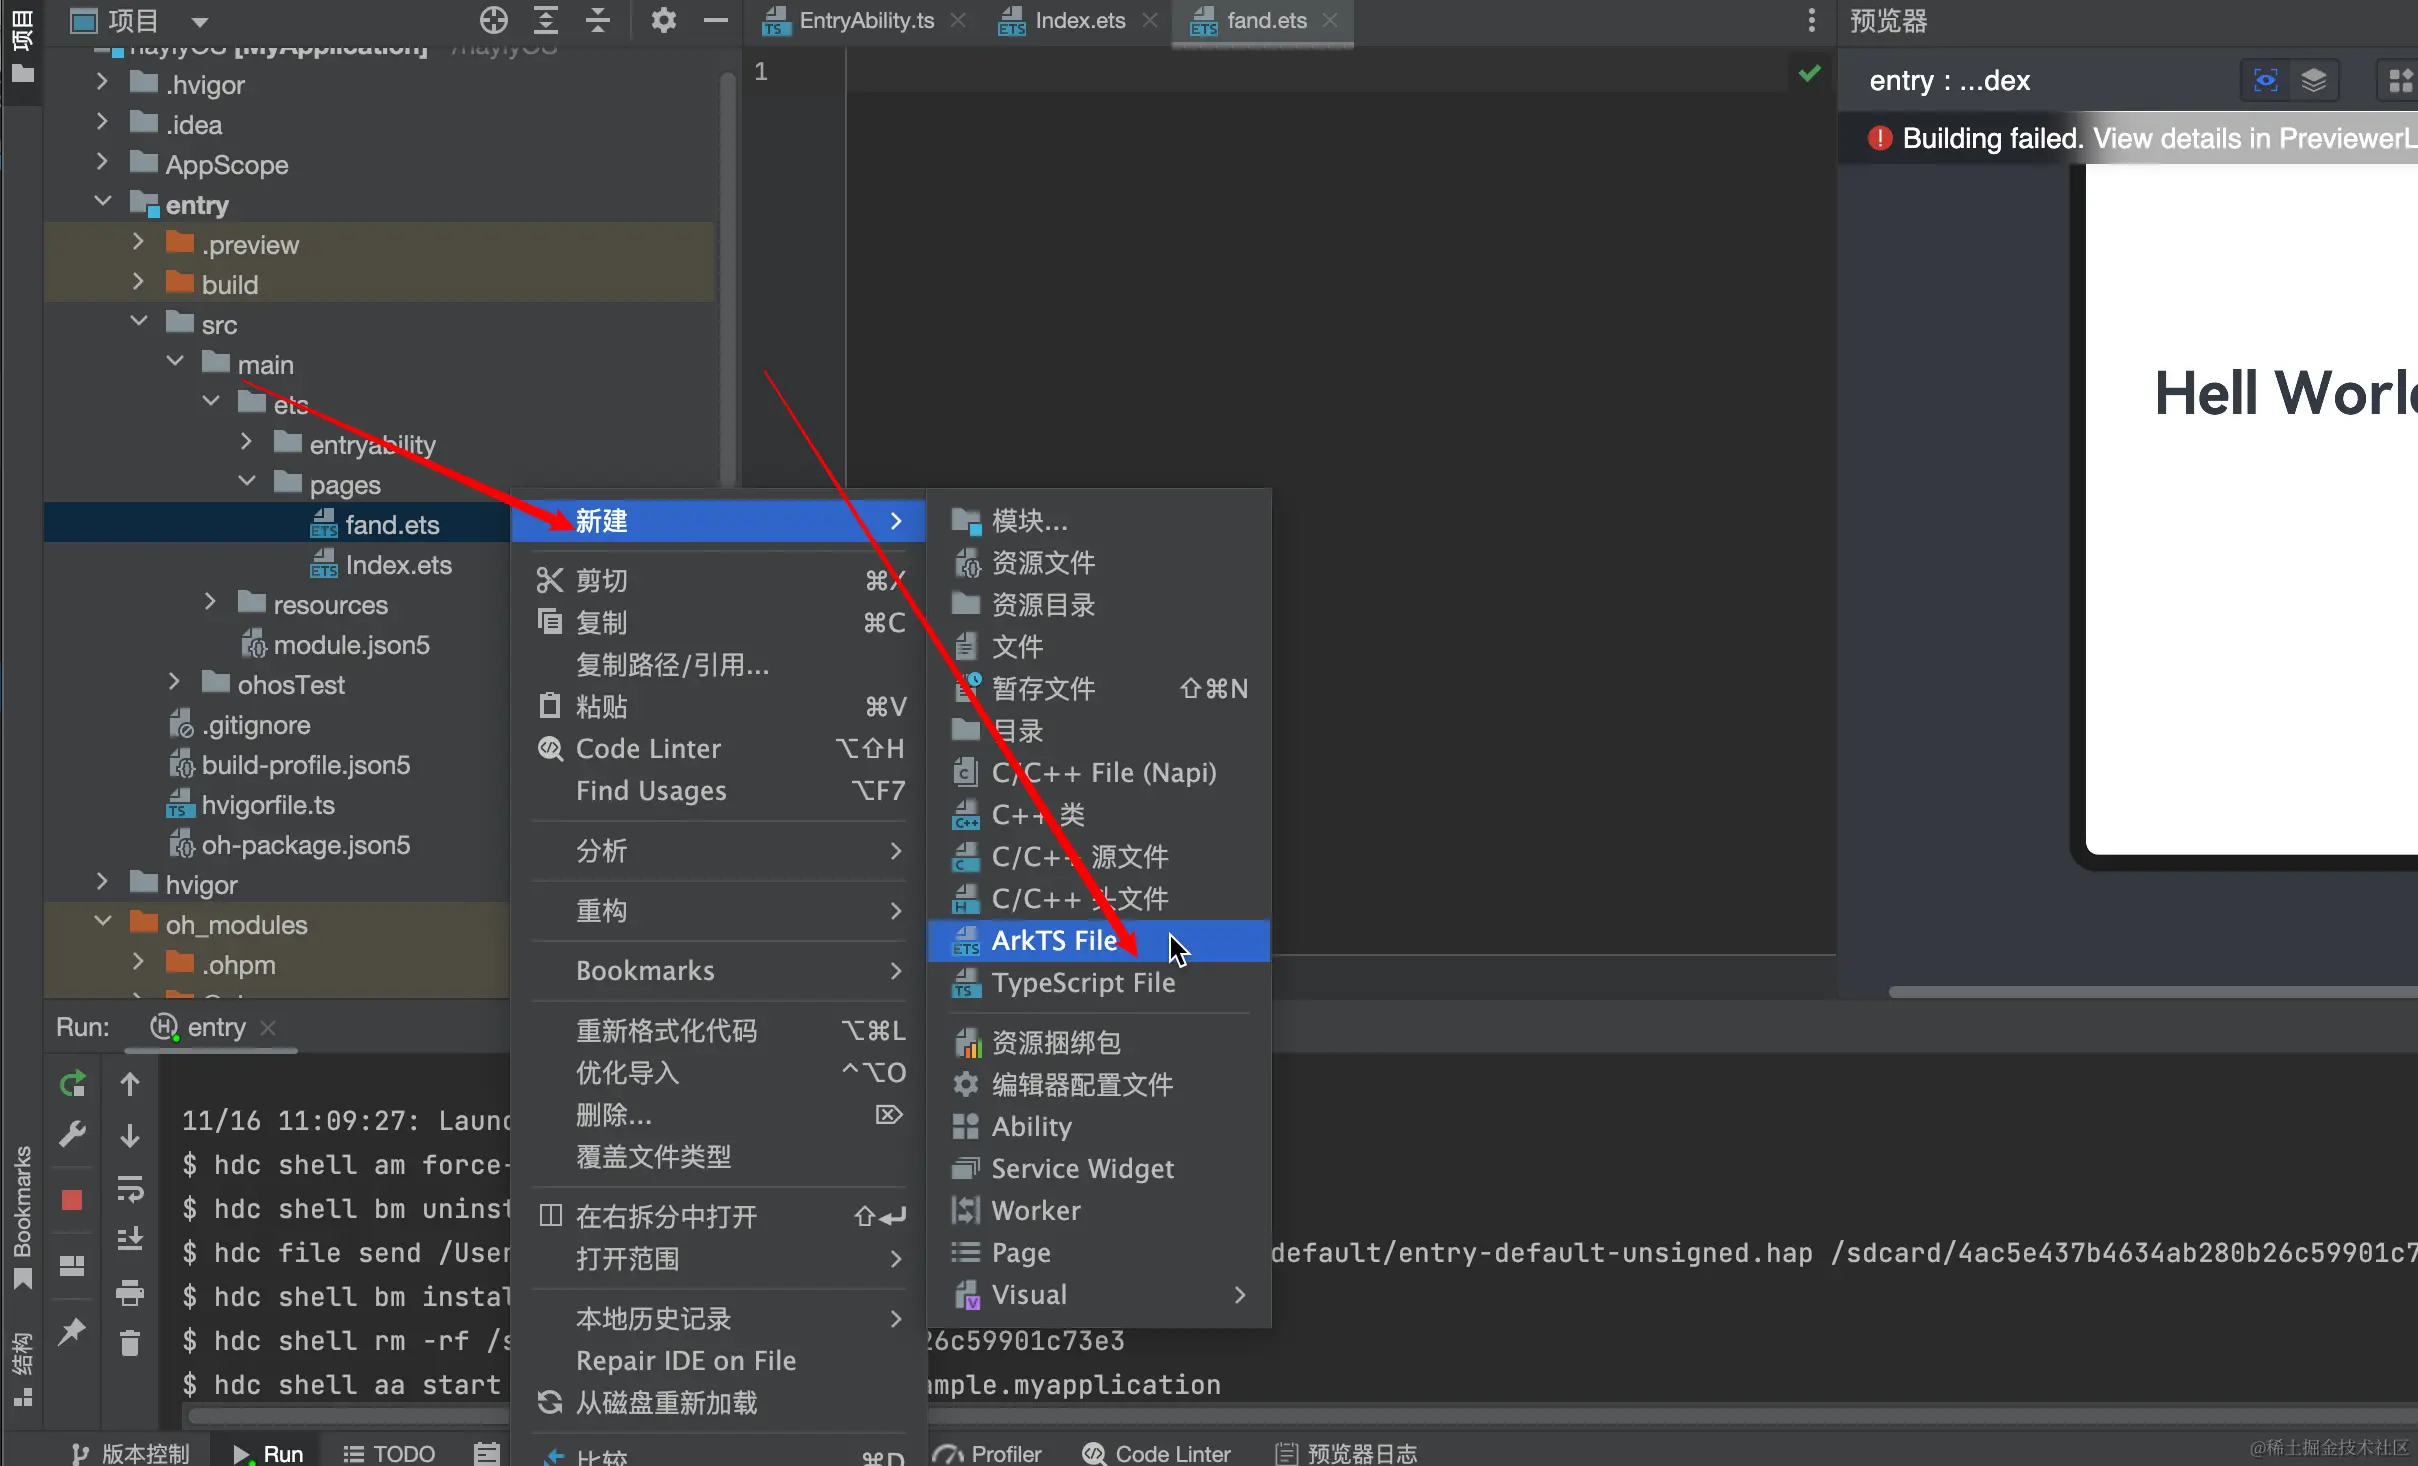
Task: Click the expand all icon in project panel
Action: click(546, 20)
